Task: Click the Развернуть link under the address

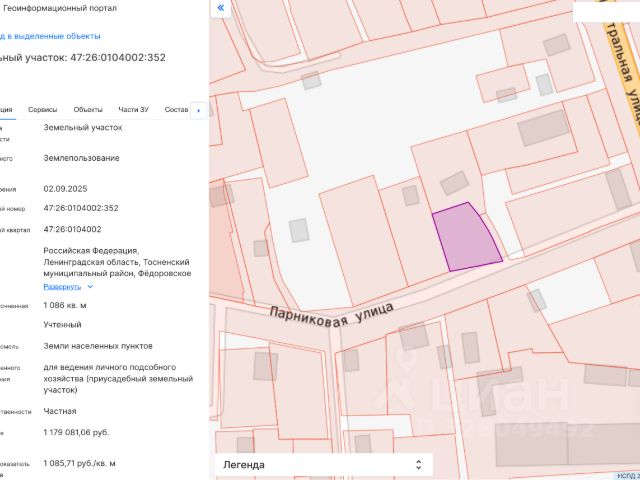Action: pyautogui.click(x=62, y=287)
